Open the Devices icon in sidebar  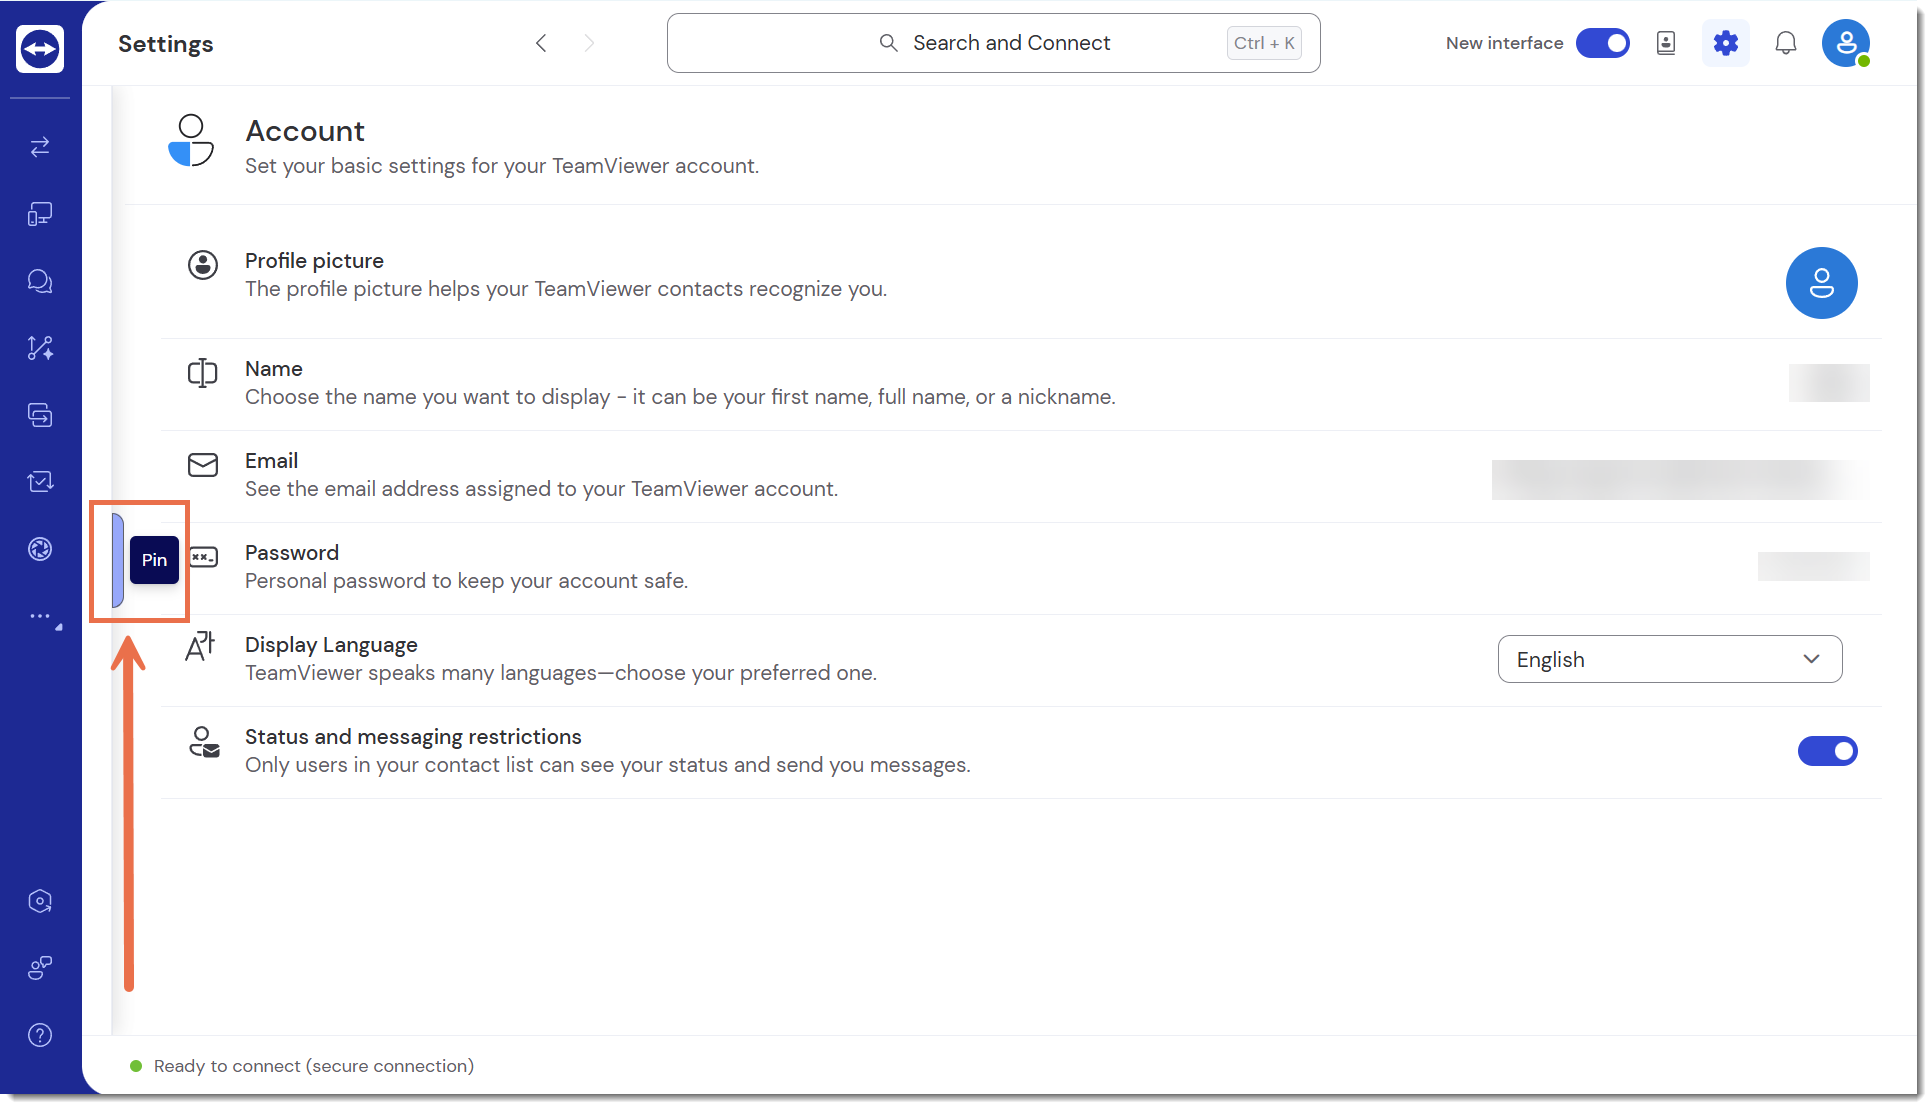[x=40, y=214]
